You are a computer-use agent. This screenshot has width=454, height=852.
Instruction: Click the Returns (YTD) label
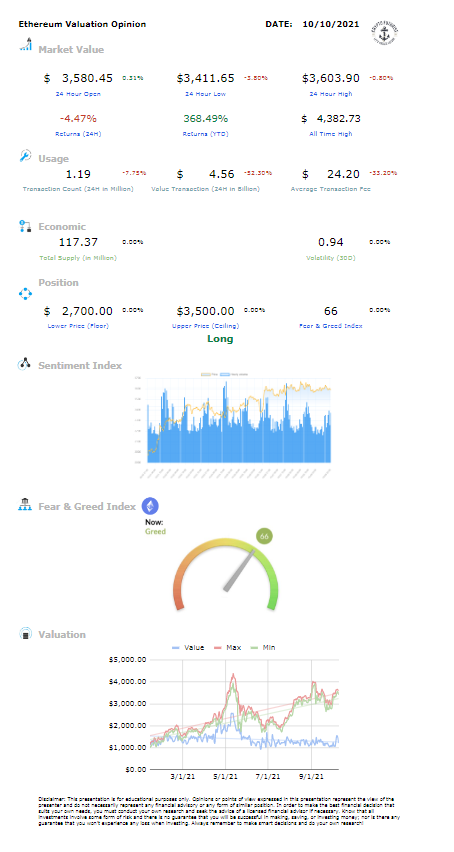(205, 134)
